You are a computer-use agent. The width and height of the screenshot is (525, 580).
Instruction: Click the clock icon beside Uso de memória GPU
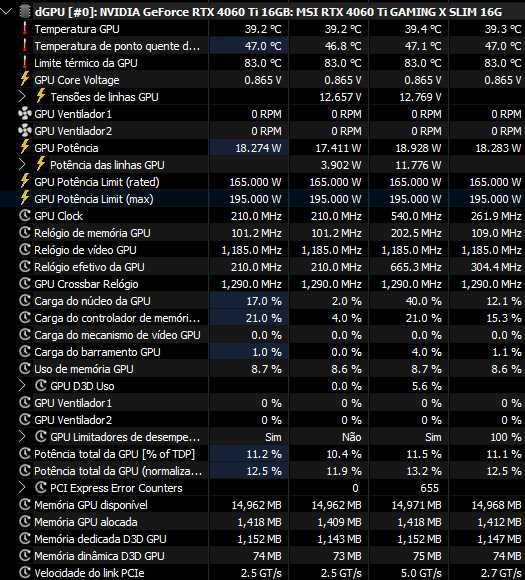click(25, 369)
